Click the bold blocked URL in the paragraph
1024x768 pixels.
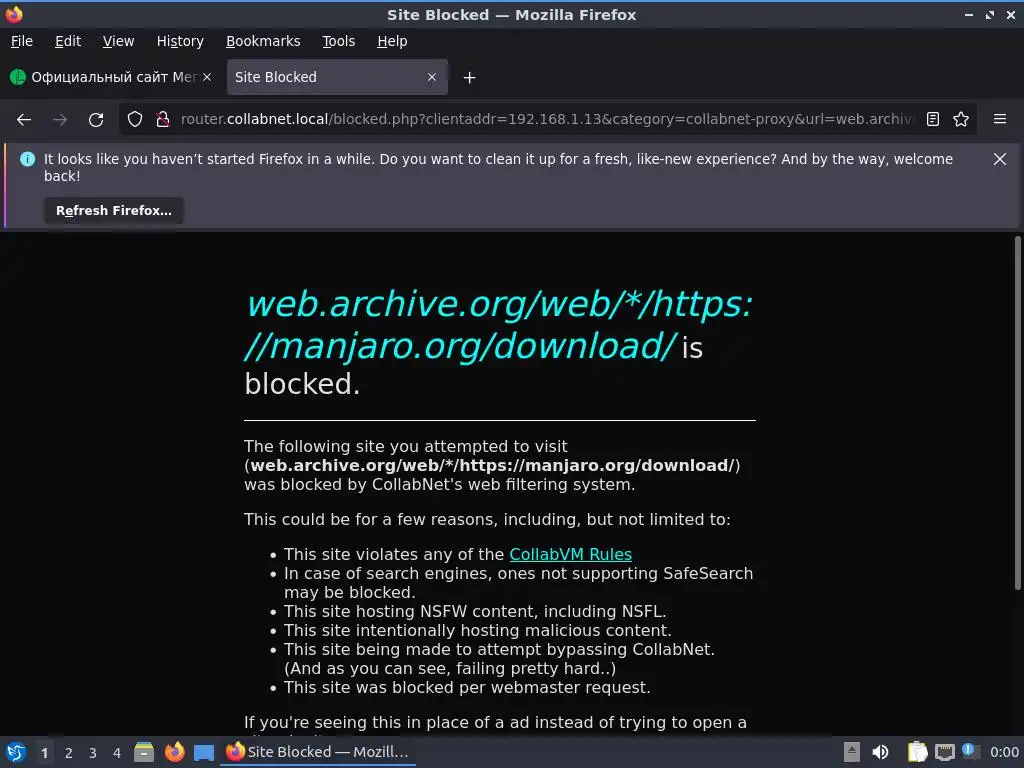pos(492,466)
